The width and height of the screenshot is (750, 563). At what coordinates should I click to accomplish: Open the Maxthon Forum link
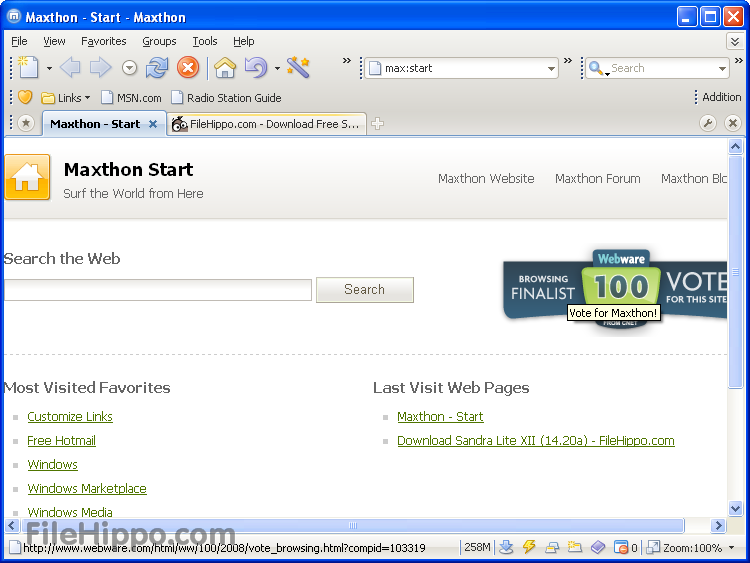click(x=597, y=179)
